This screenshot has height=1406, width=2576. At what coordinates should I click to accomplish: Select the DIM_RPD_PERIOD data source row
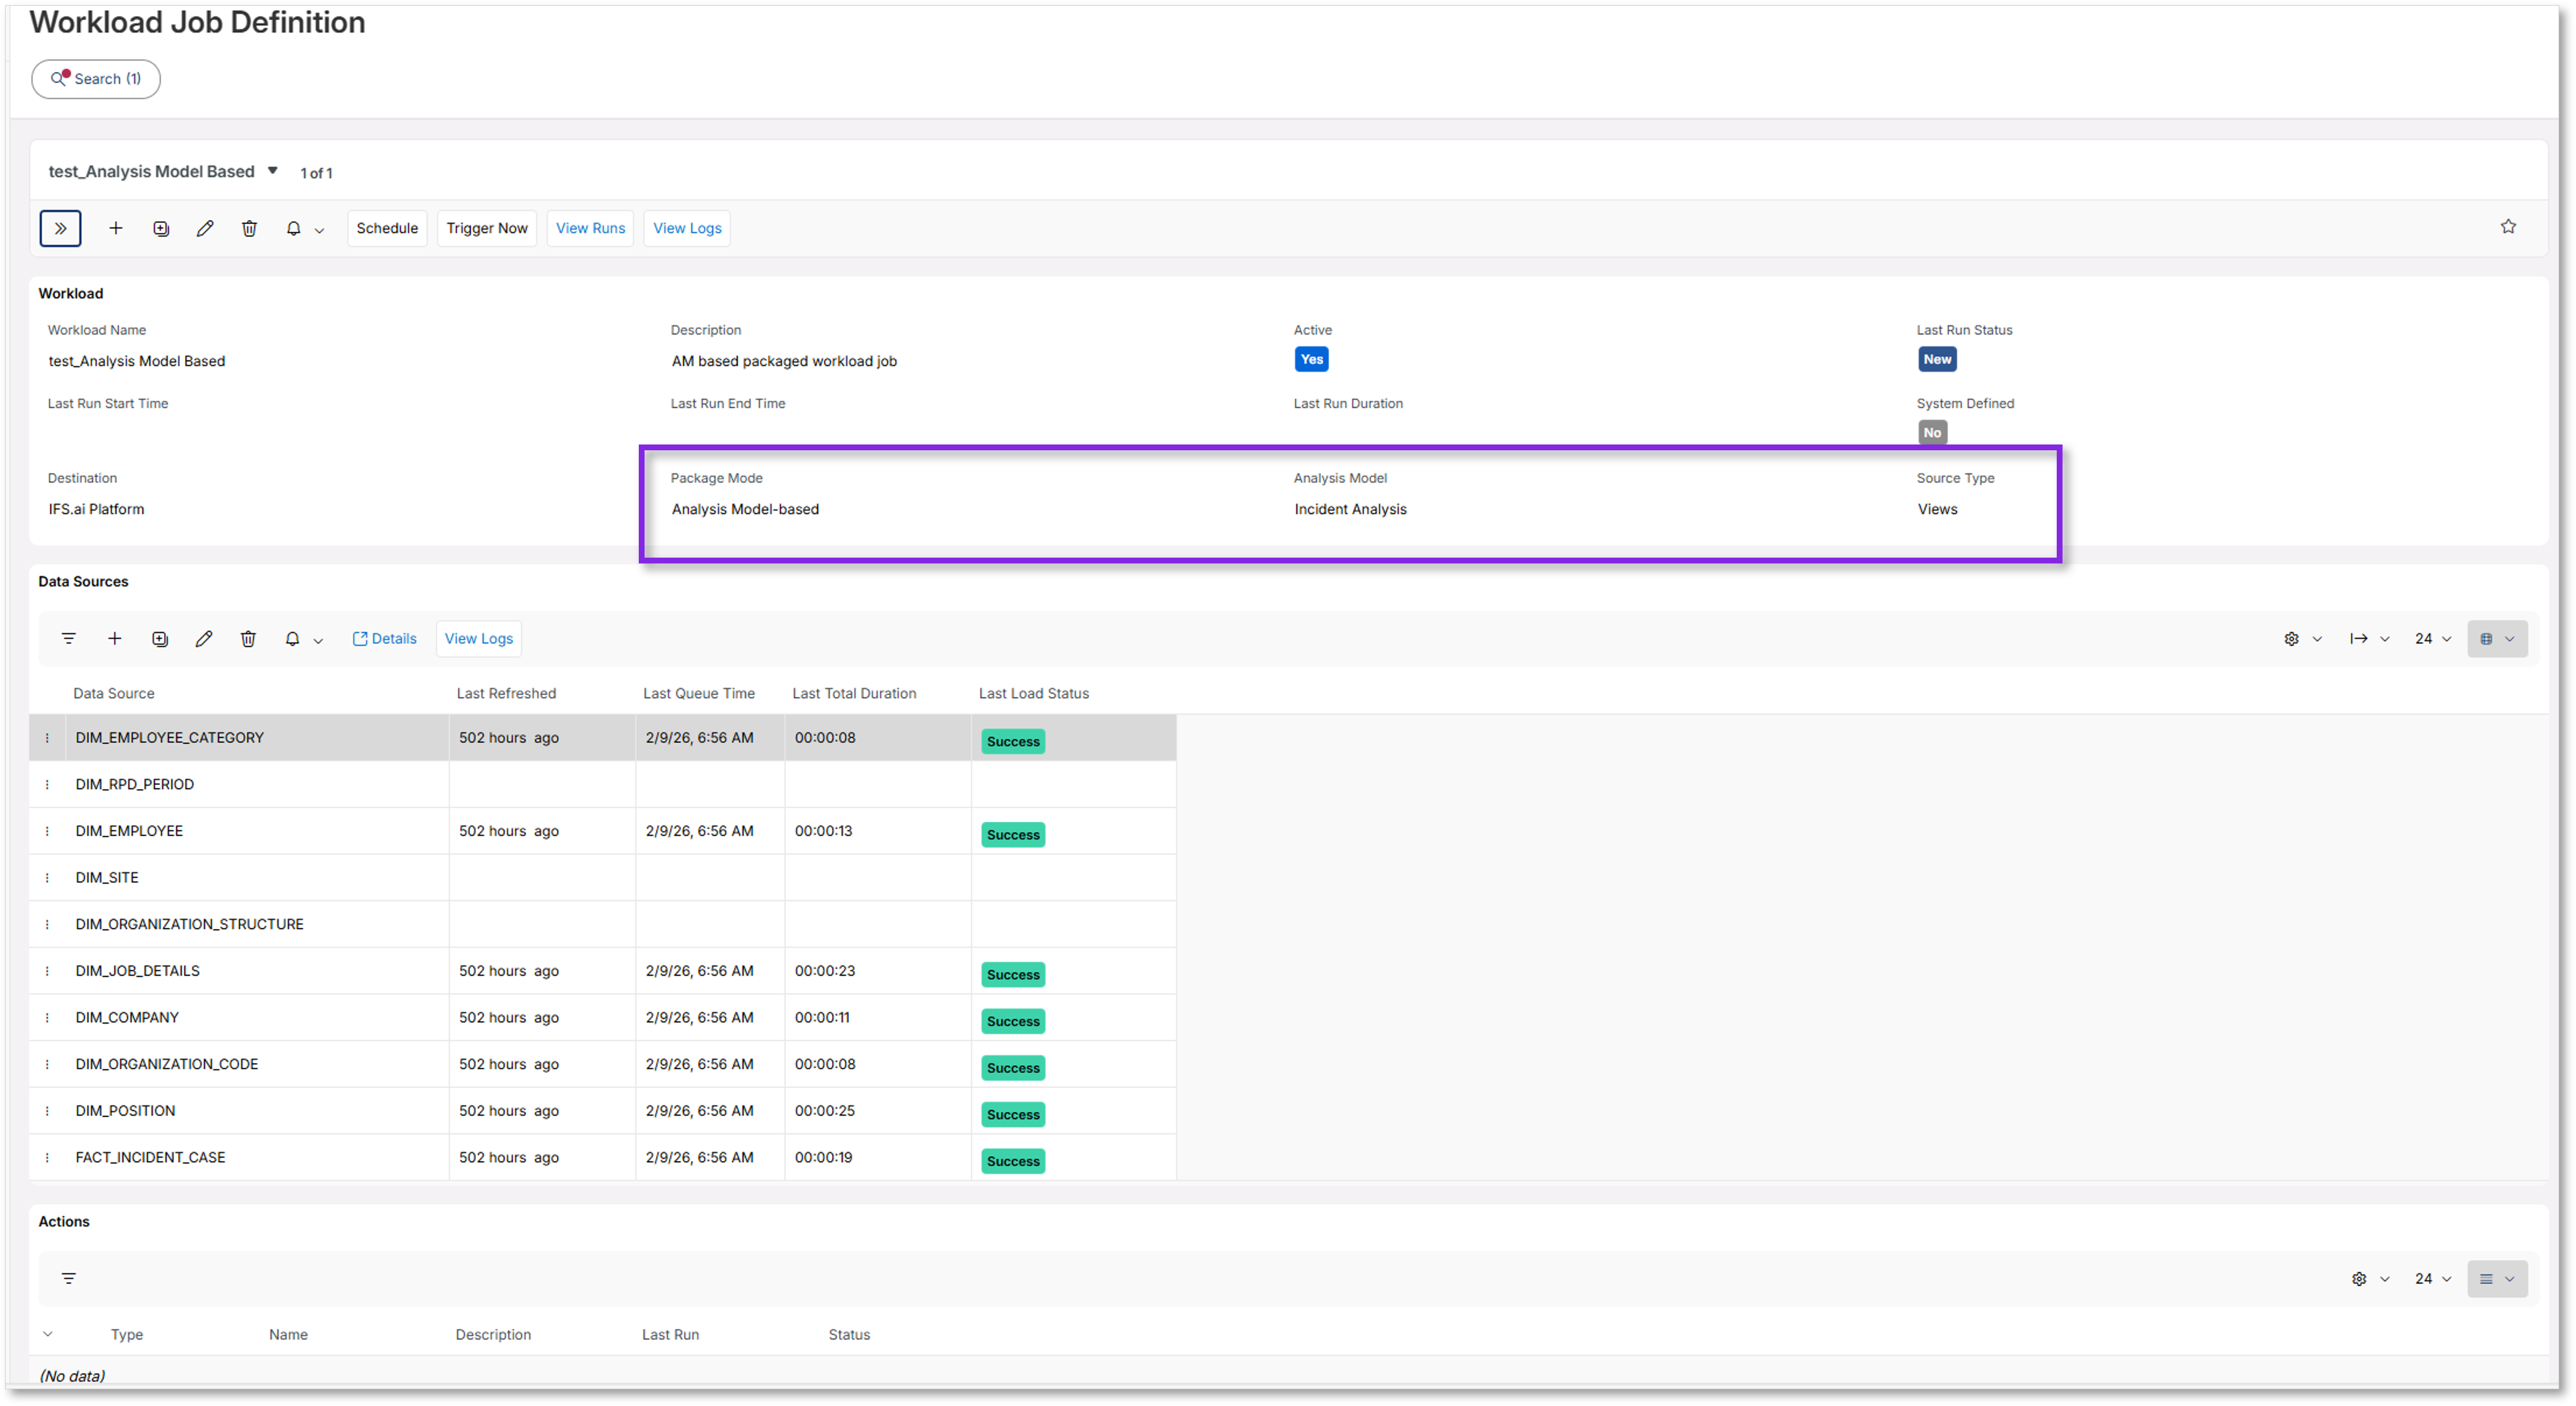(603, 784)
